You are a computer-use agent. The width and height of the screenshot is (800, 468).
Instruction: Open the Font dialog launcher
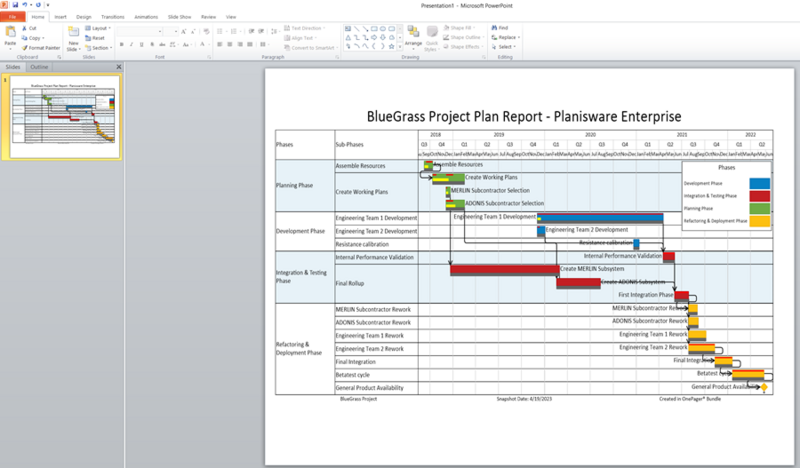point(209,57)
